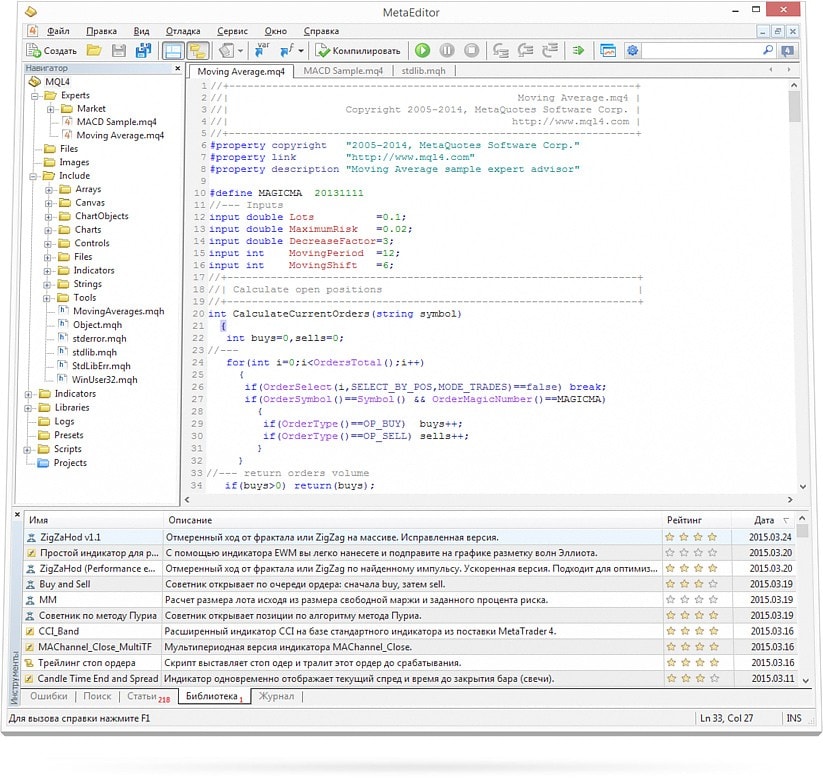Click the terminal chart window icon
Image resolution: width=823 pixels, height=780 pixels.
[x=608, y=51]
